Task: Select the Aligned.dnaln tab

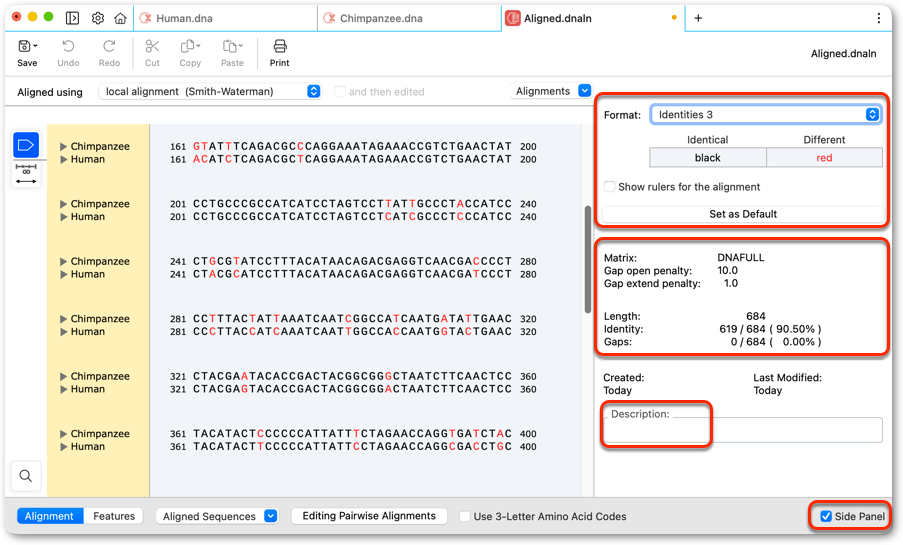Action: (593, 18)
